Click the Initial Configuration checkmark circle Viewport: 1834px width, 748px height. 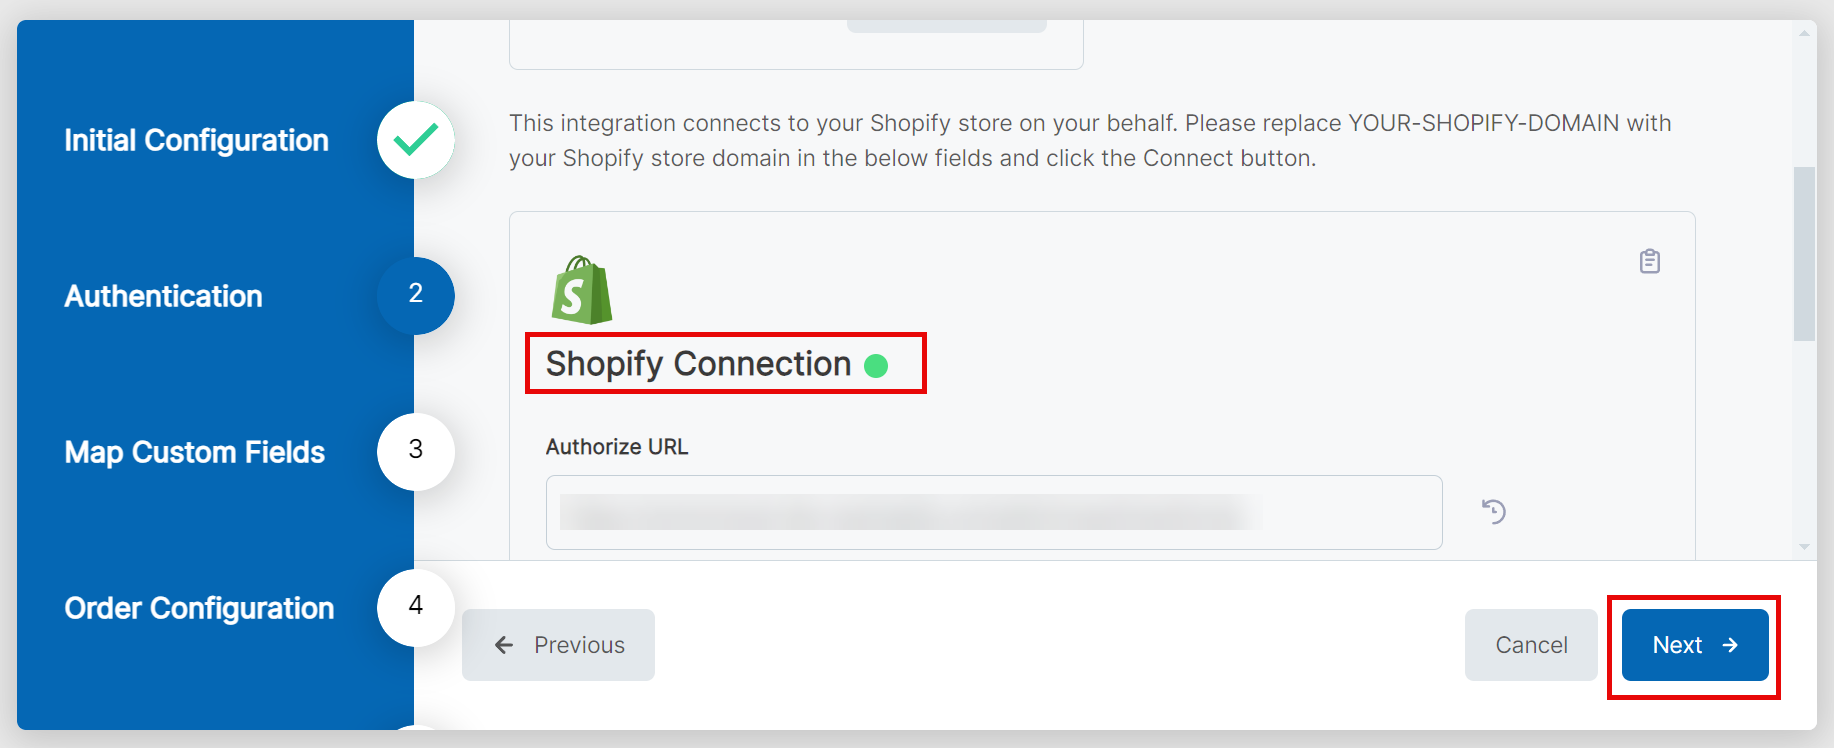416,140
